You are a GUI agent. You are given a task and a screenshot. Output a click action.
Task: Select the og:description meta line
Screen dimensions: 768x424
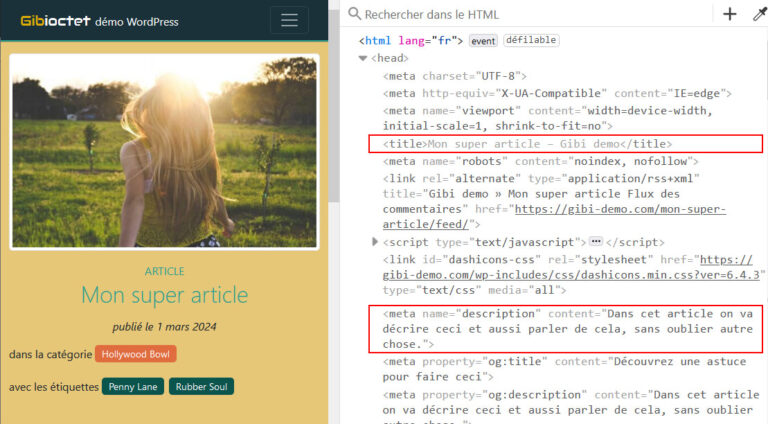[x=571, y=404]
